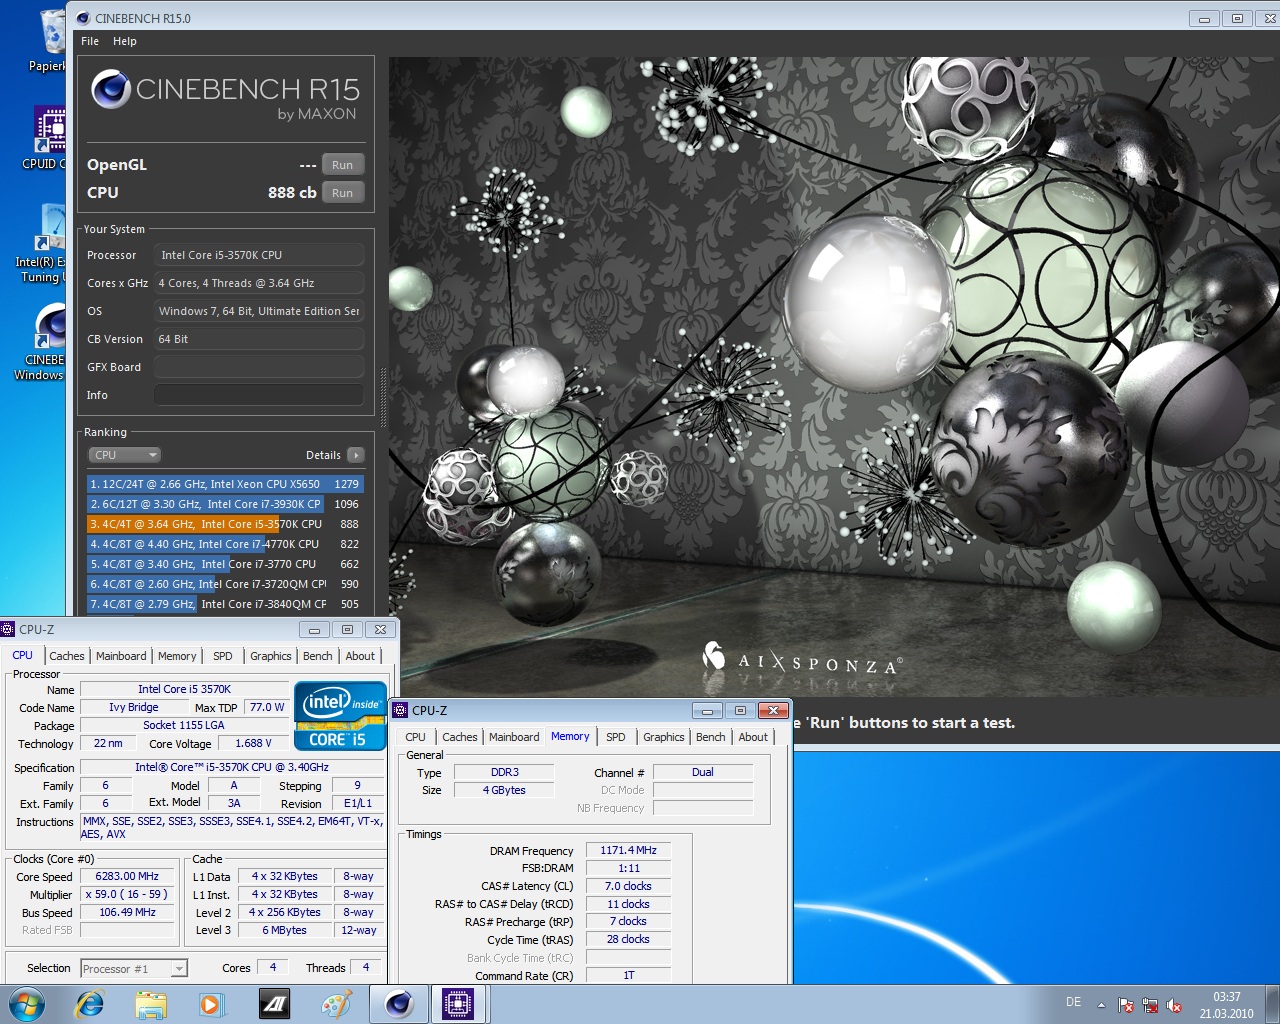This screenshot has width=1280, height=1024.
Task: Run the CPU benchmark
Action: pos(343,193)
